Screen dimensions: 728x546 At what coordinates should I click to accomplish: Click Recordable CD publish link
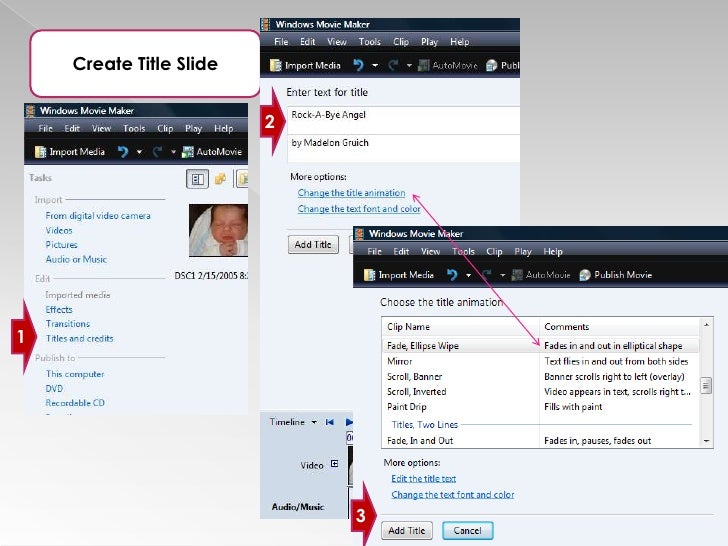(x=75, y=403)
